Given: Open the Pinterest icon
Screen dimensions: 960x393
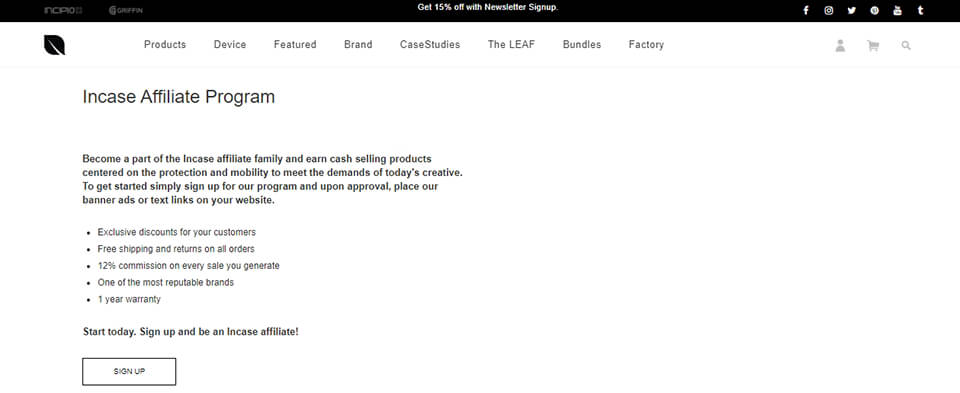Looking at the screenshot, I should (874, 10).
